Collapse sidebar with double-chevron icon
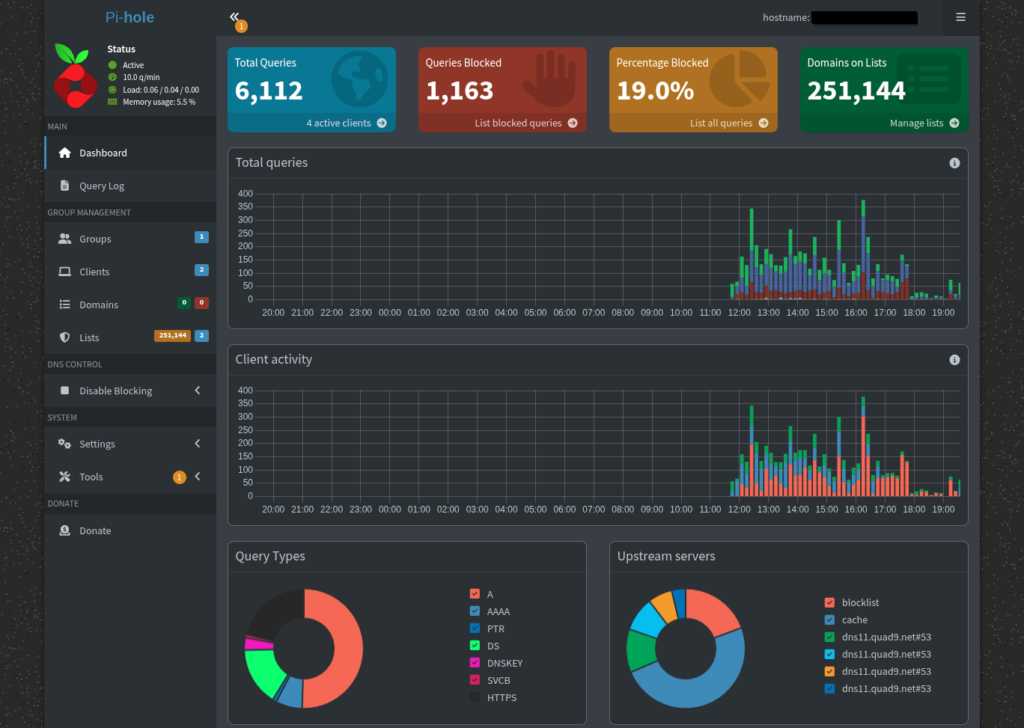 point(234,17)
